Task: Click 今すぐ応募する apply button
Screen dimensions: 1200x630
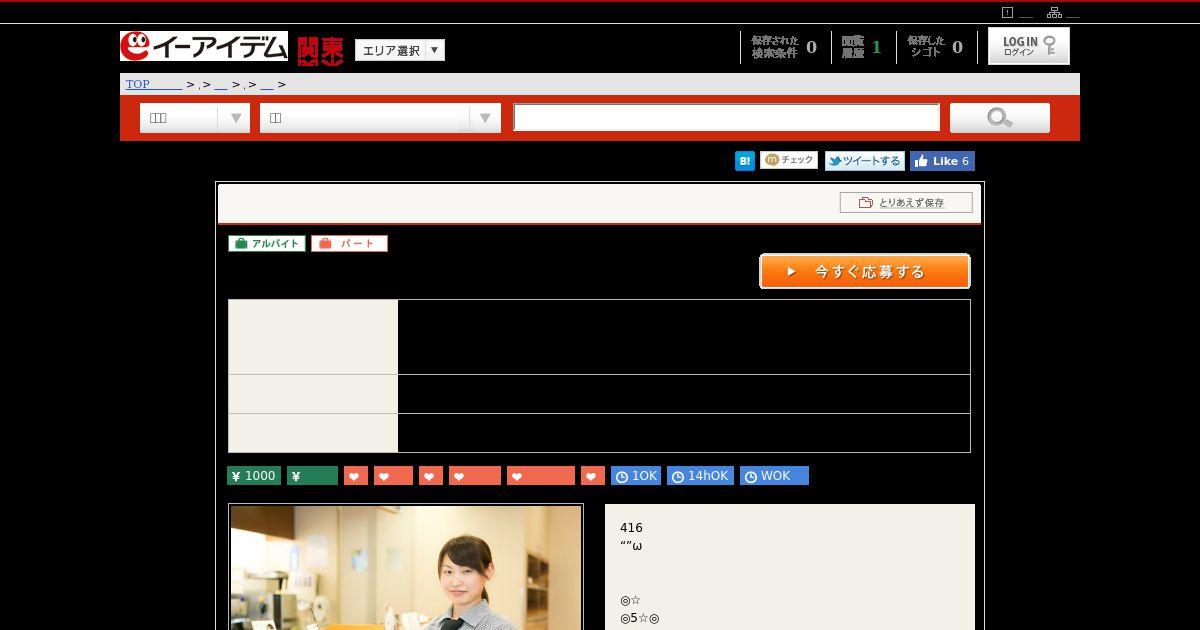Action: pyautogui.click(x=865, y=271)
